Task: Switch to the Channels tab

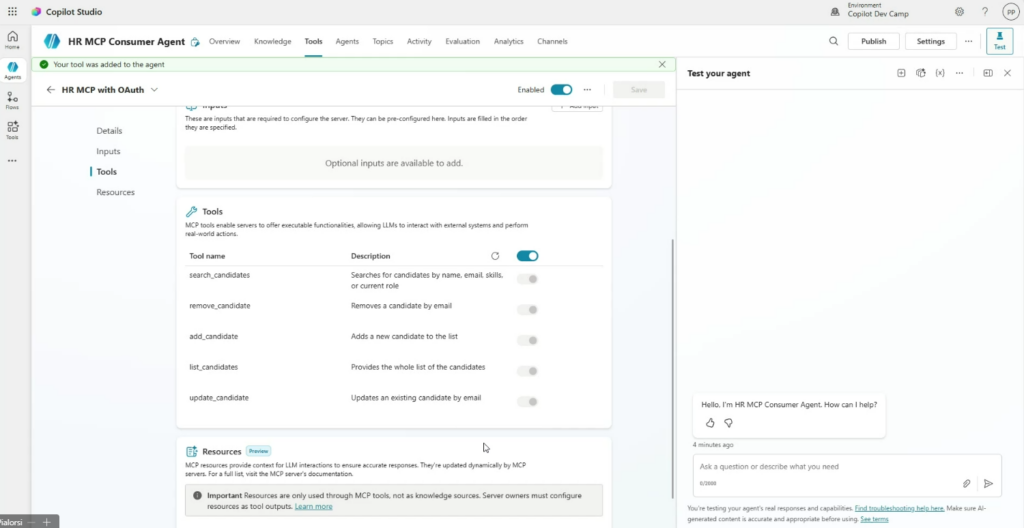Action: (552, 41)
